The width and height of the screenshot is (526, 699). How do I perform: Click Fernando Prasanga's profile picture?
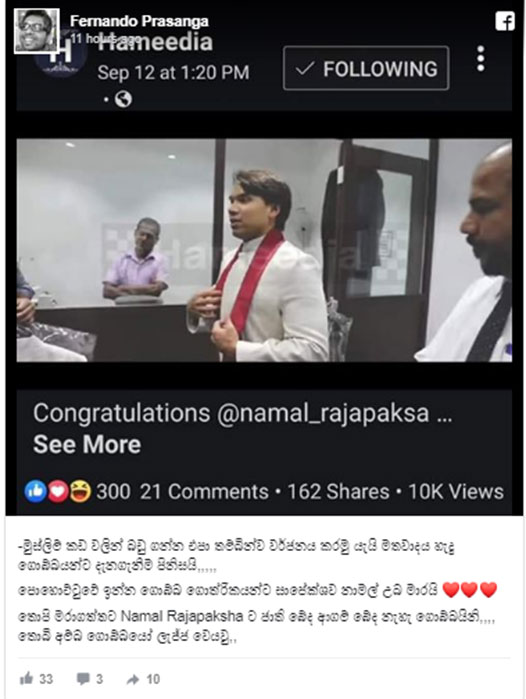point(37,31)
